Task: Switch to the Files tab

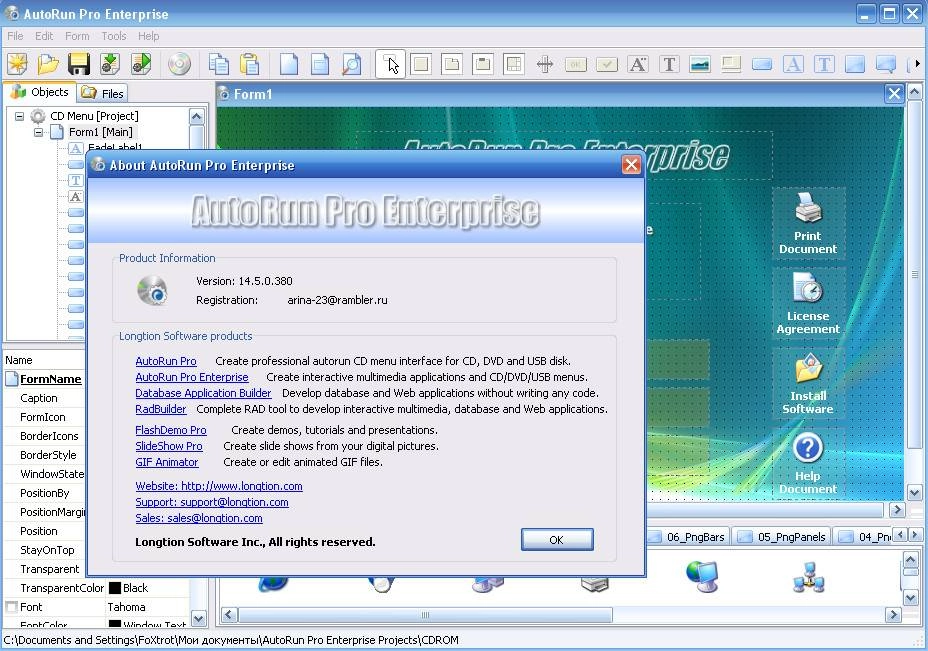Action: click(103, 94)
